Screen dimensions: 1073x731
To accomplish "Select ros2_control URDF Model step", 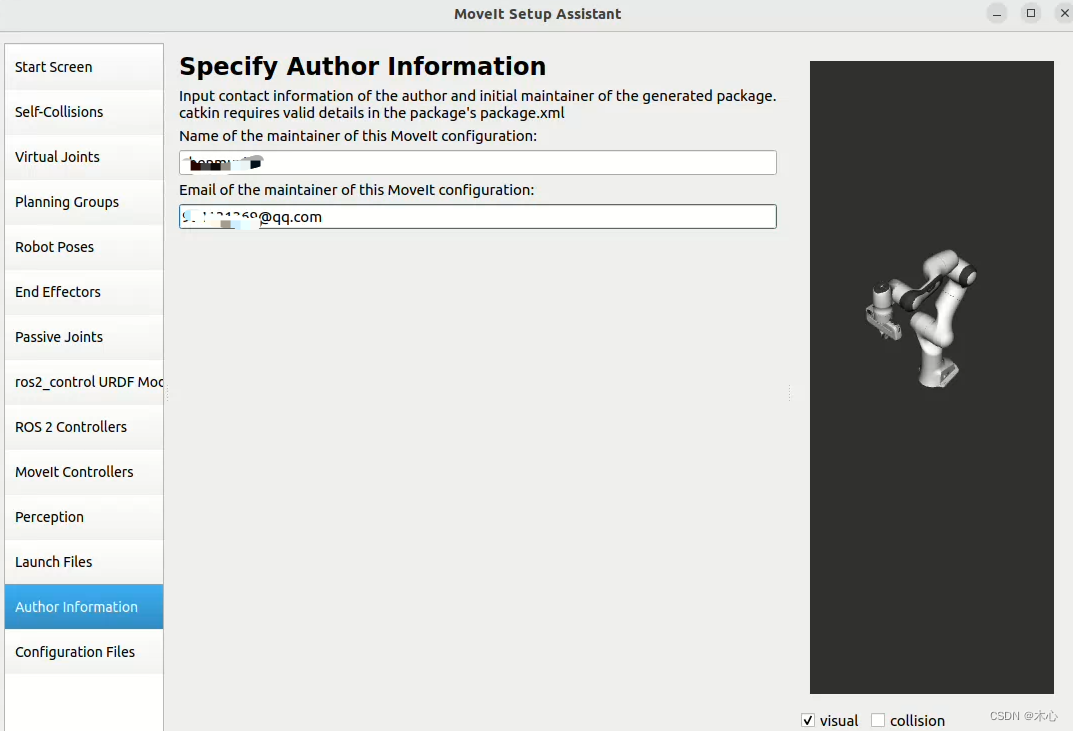I will click(83, 382).
